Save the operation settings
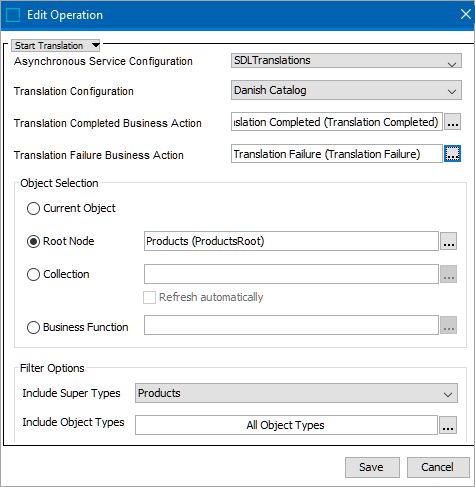Screen dimensions: 475x487 coord(372,467)
